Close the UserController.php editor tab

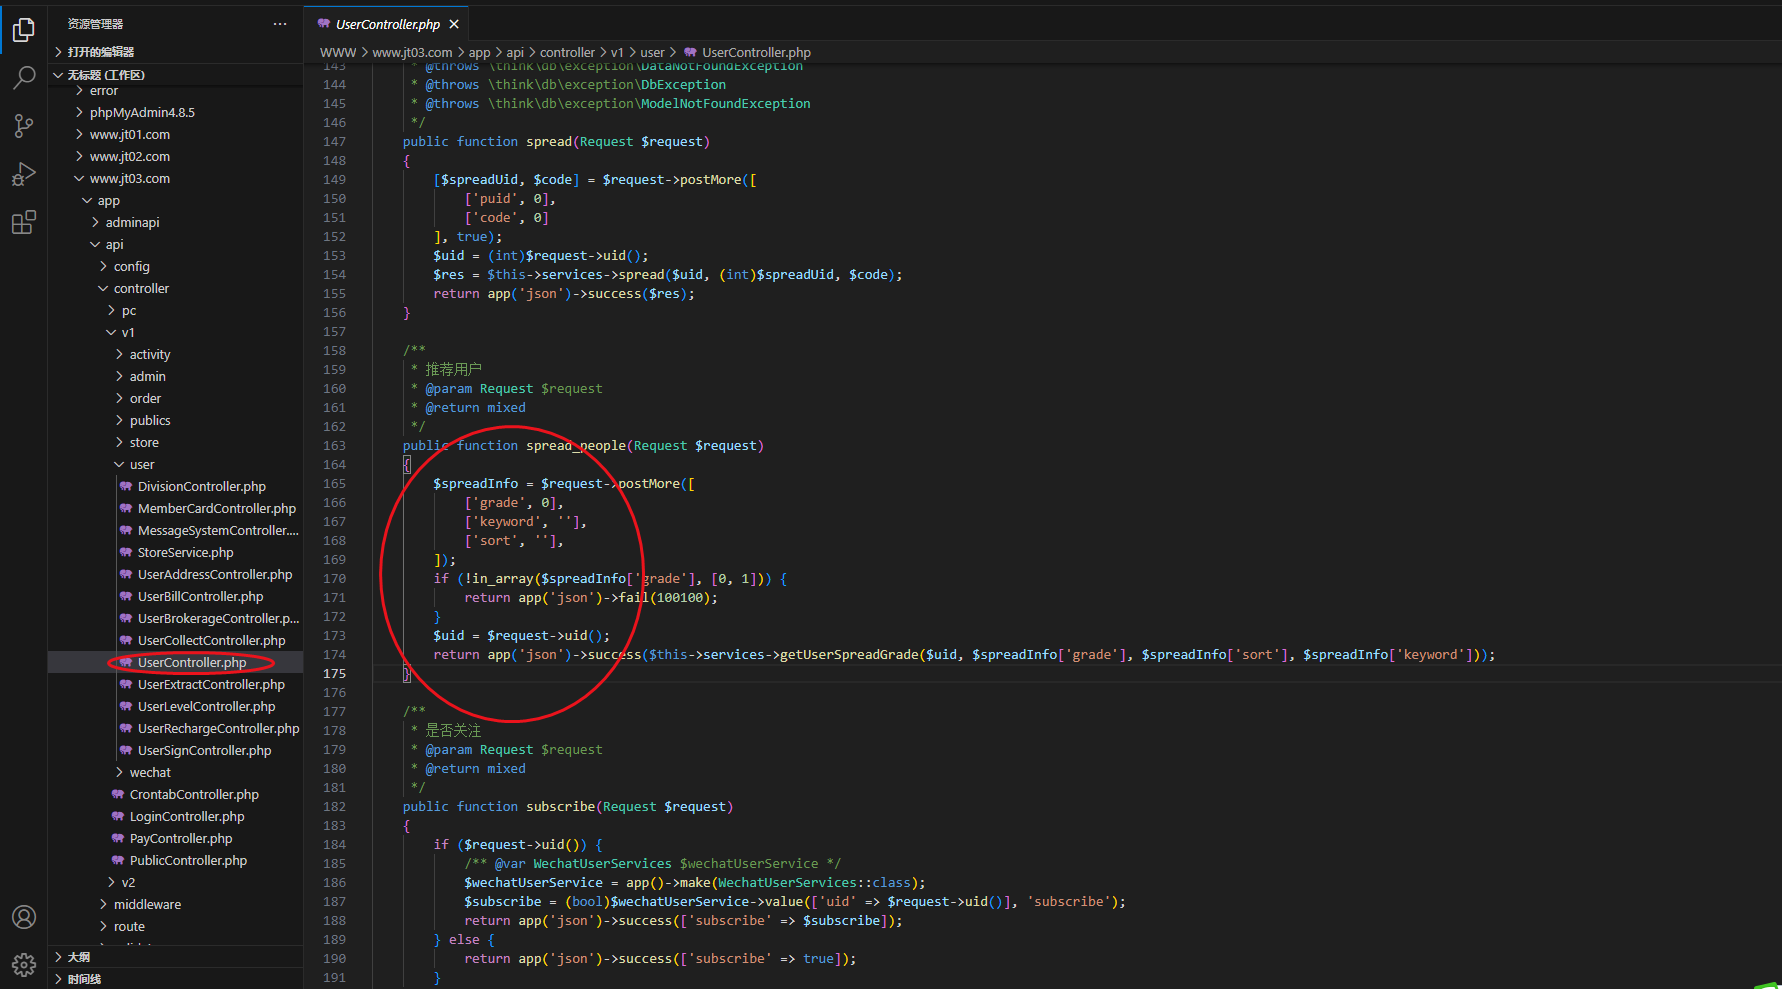454,24
